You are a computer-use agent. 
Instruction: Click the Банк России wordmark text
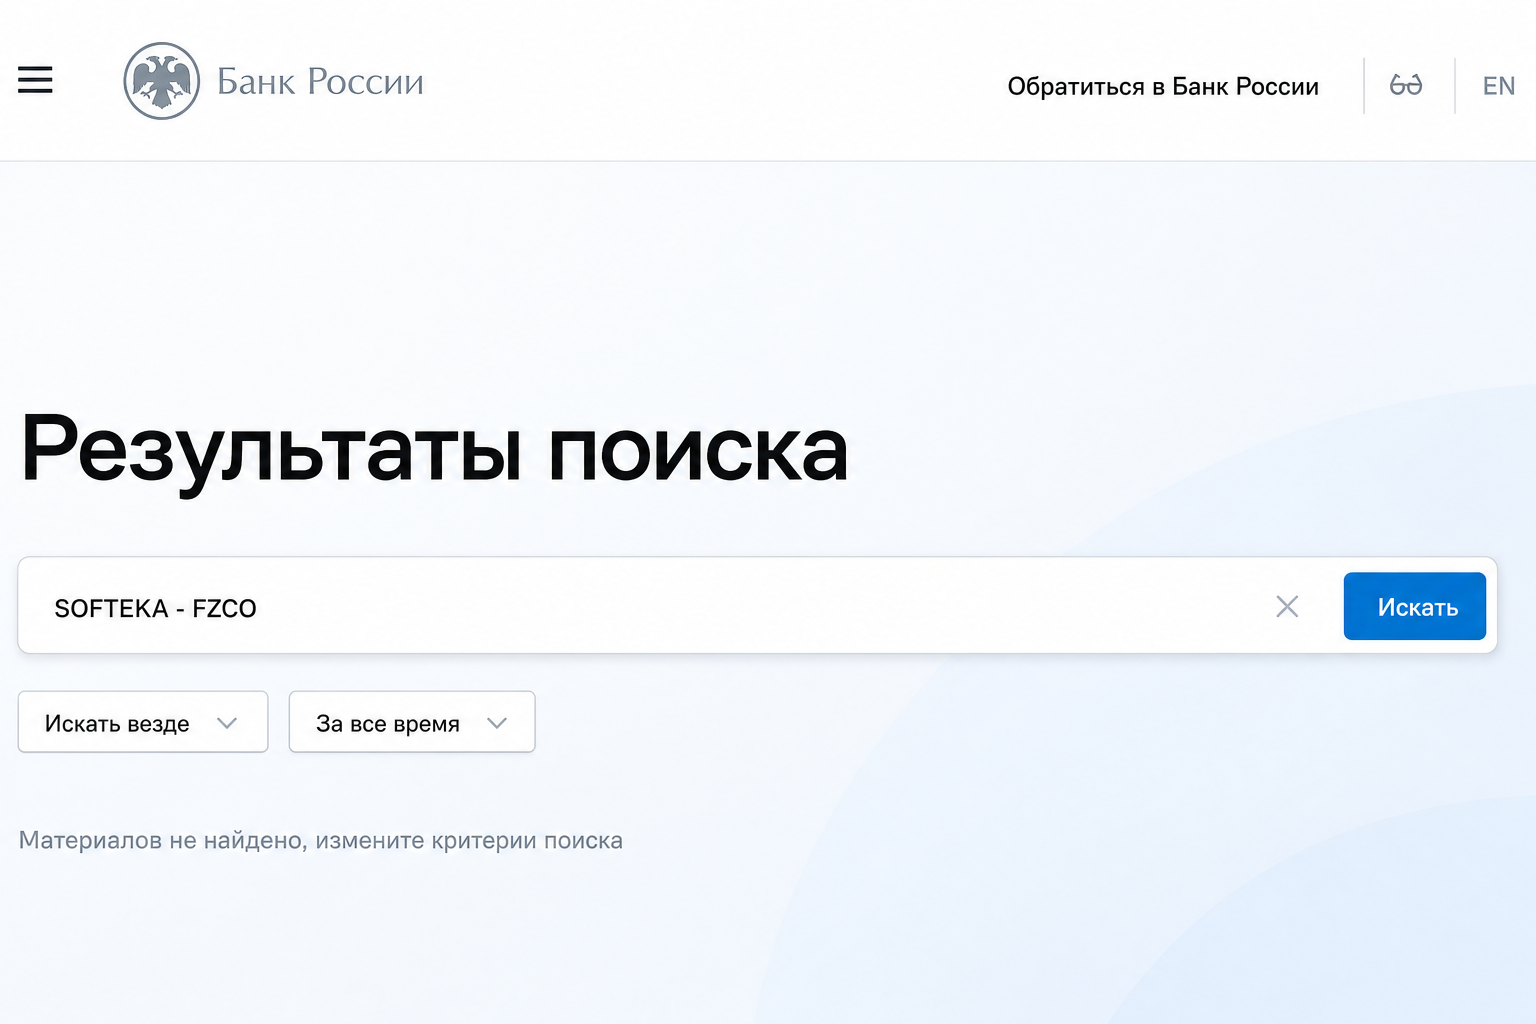320,81
